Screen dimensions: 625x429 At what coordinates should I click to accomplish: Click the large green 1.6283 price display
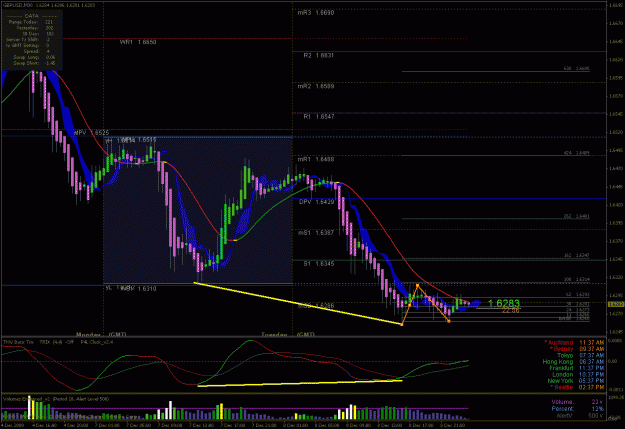[503, 304]
